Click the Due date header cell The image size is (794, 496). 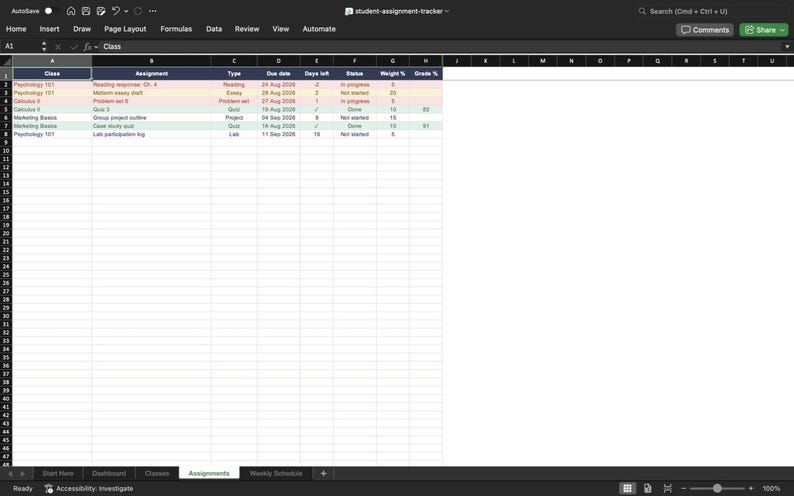click(279, 74)
